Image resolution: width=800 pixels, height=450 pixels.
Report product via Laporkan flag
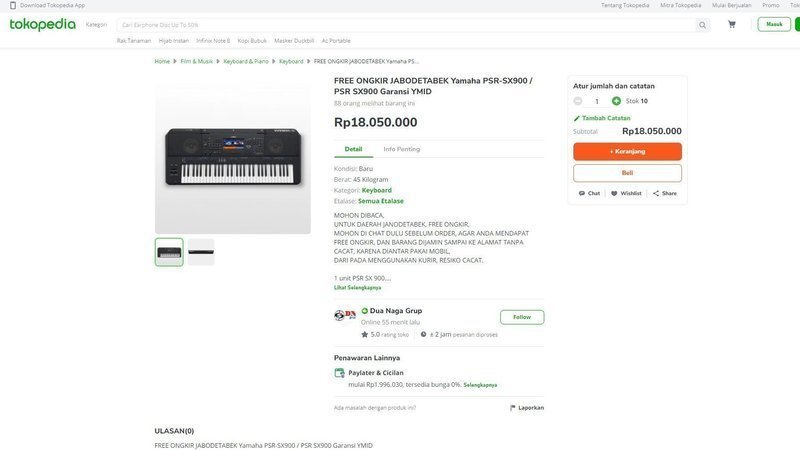tap(527, 408)
